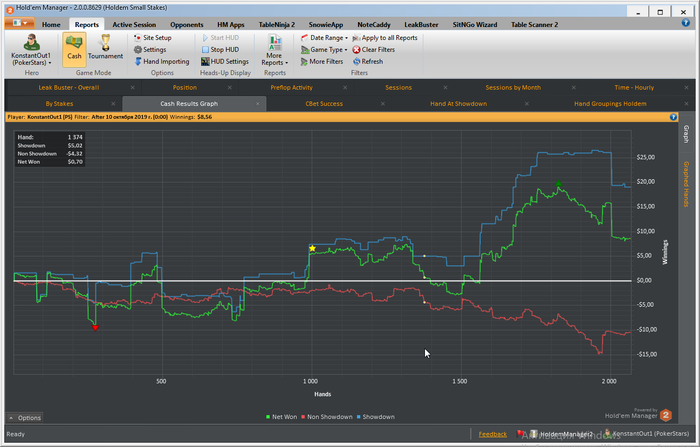Image resolution: width=700 pixels, height=447 pixels.
Task: Switch to Graph side tab
Action: [x=686, y=134]
